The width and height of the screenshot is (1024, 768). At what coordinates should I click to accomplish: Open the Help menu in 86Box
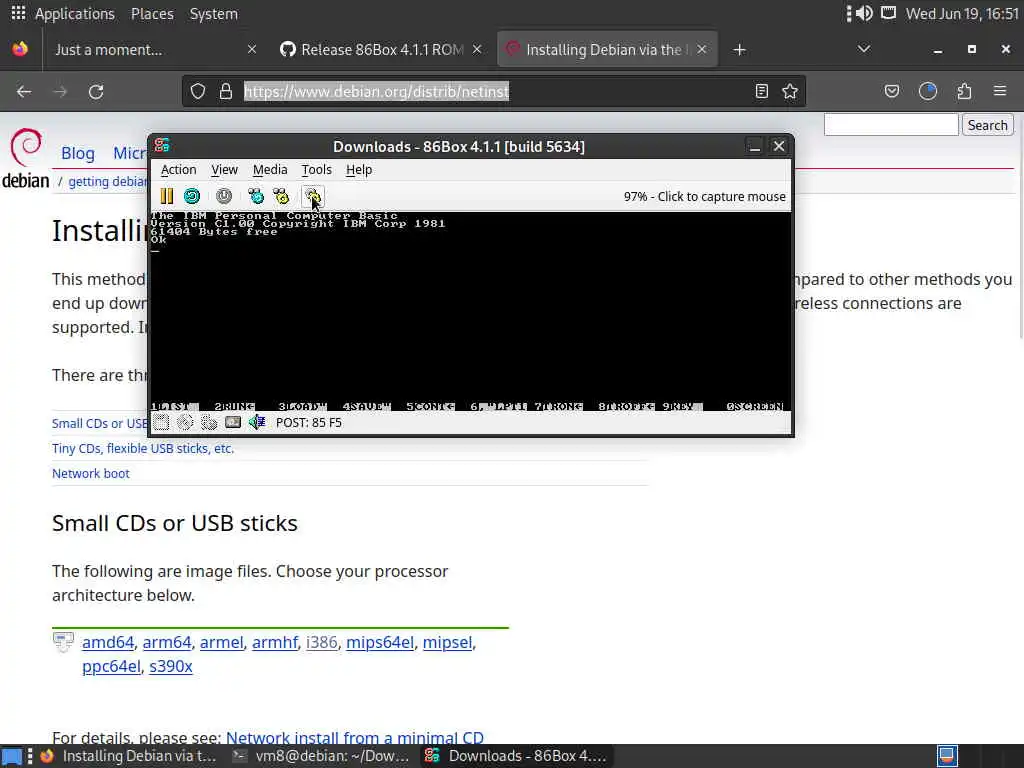(x=359, y=170)
